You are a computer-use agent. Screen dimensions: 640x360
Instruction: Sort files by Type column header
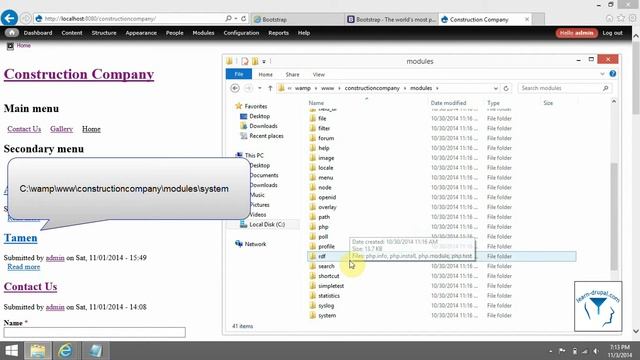tap(493, 103)
